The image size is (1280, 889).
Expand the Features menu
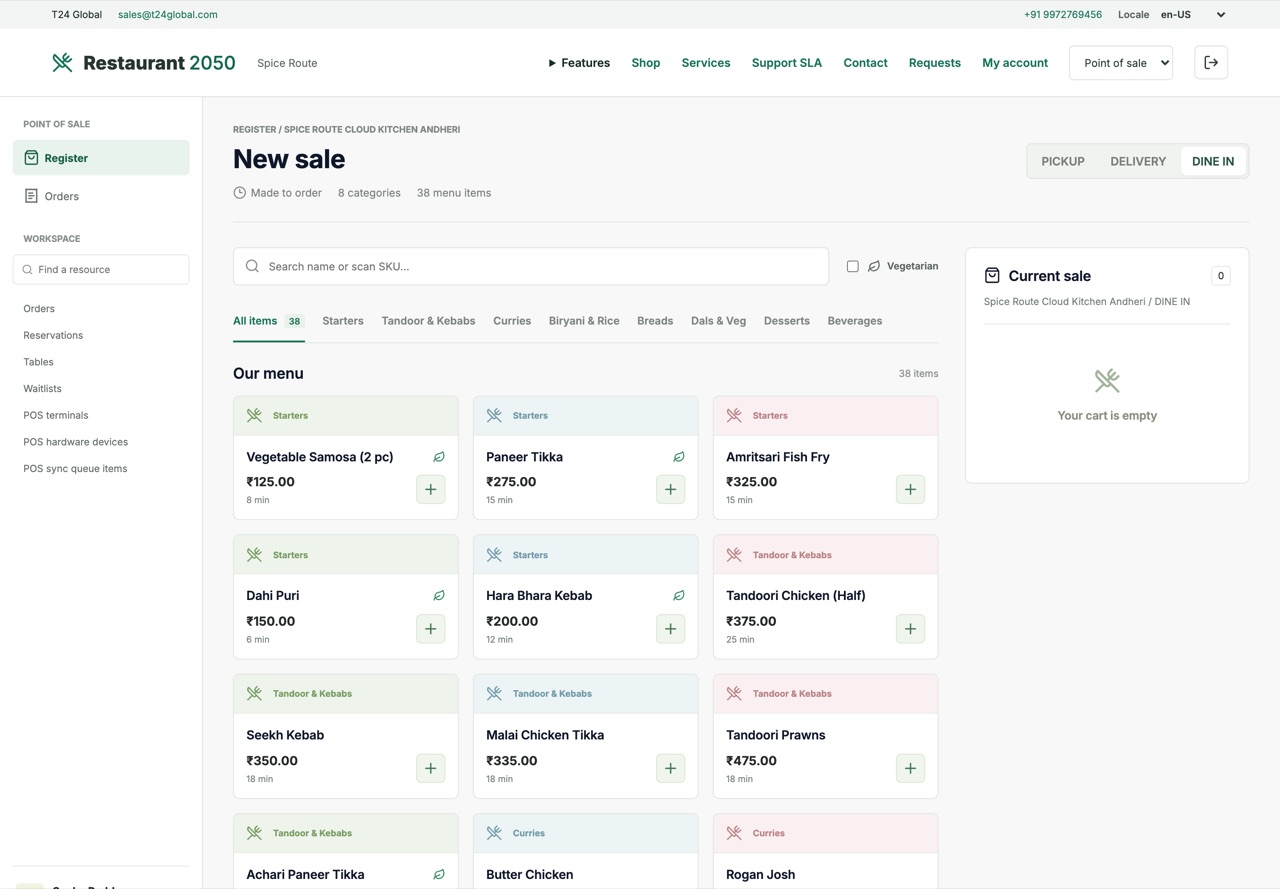click(x=579, y=63)
